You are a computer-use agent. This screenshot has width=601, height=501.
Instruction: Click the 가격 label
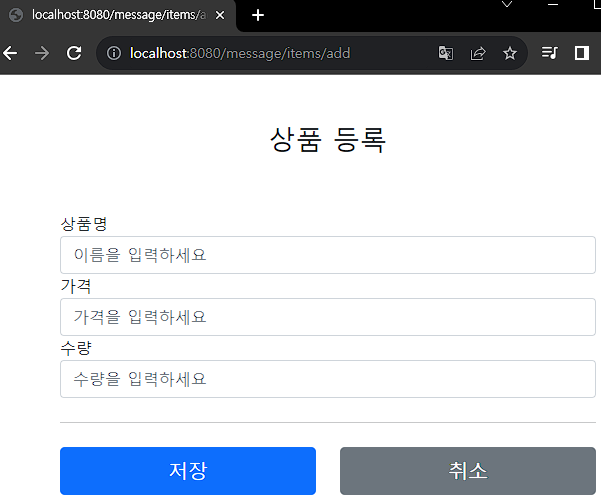[76, 286]
